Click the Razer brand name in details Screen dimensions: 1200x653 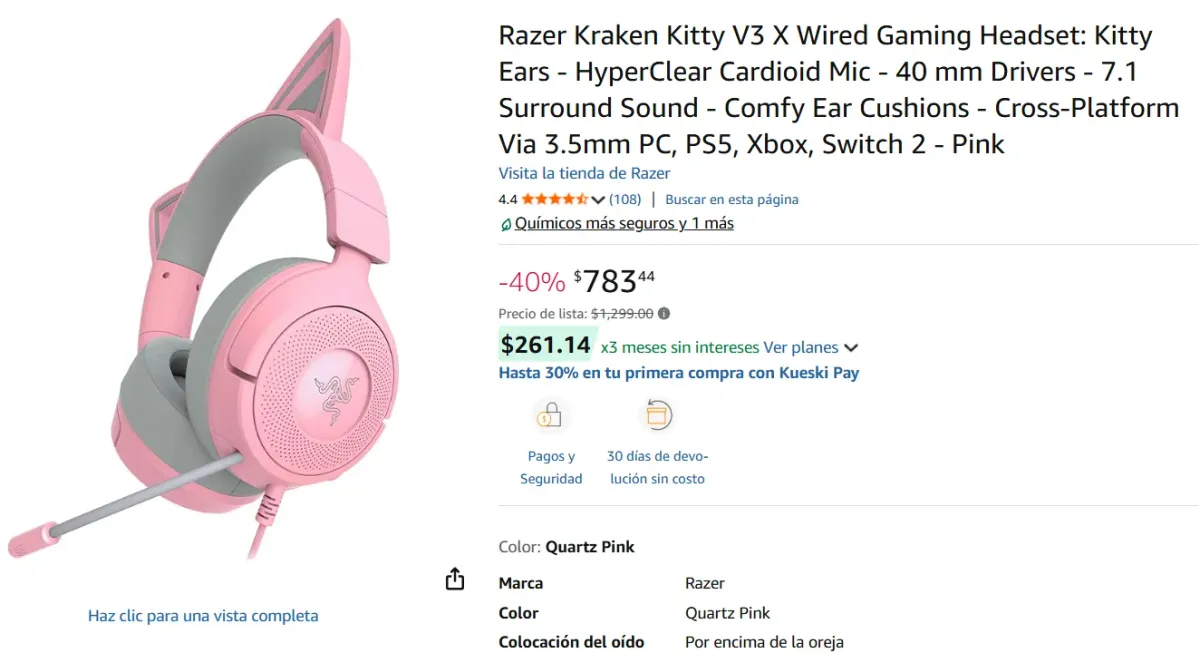point(704,582)
